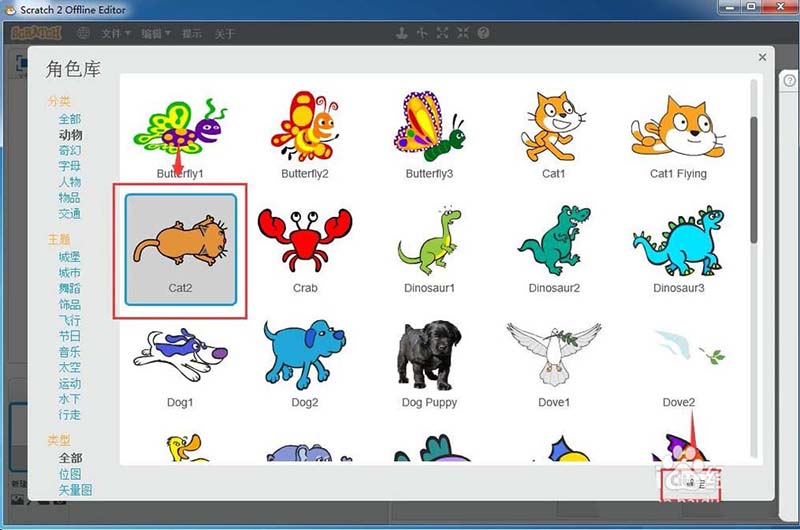Filter by 交通 category
Screen dimensions: 800x530
pyautogui.click(x=70, y=214)
